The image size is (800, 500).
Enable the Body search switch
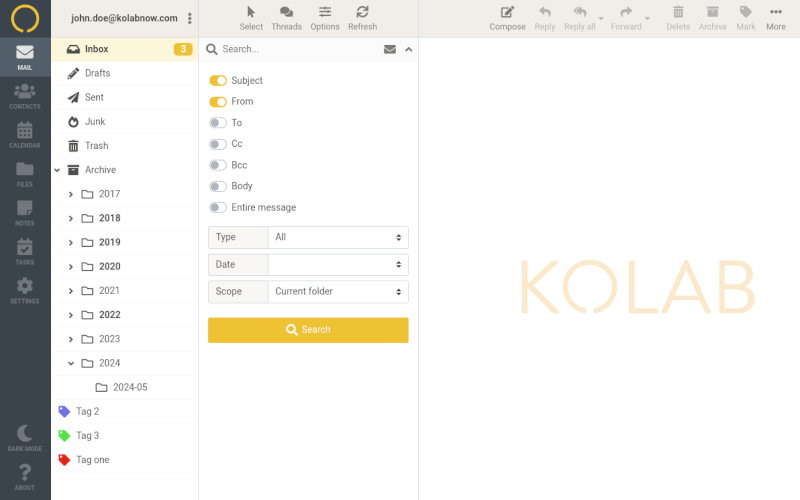coord(218,186)
